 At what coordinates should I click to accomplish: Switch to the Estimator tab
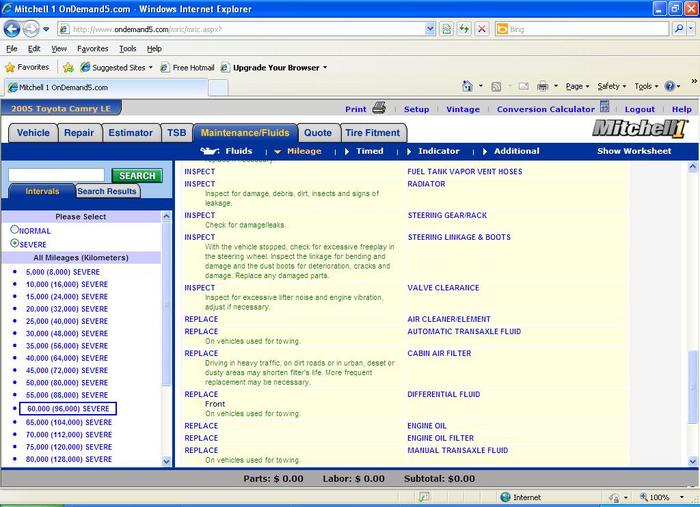(x=131, y=133)
